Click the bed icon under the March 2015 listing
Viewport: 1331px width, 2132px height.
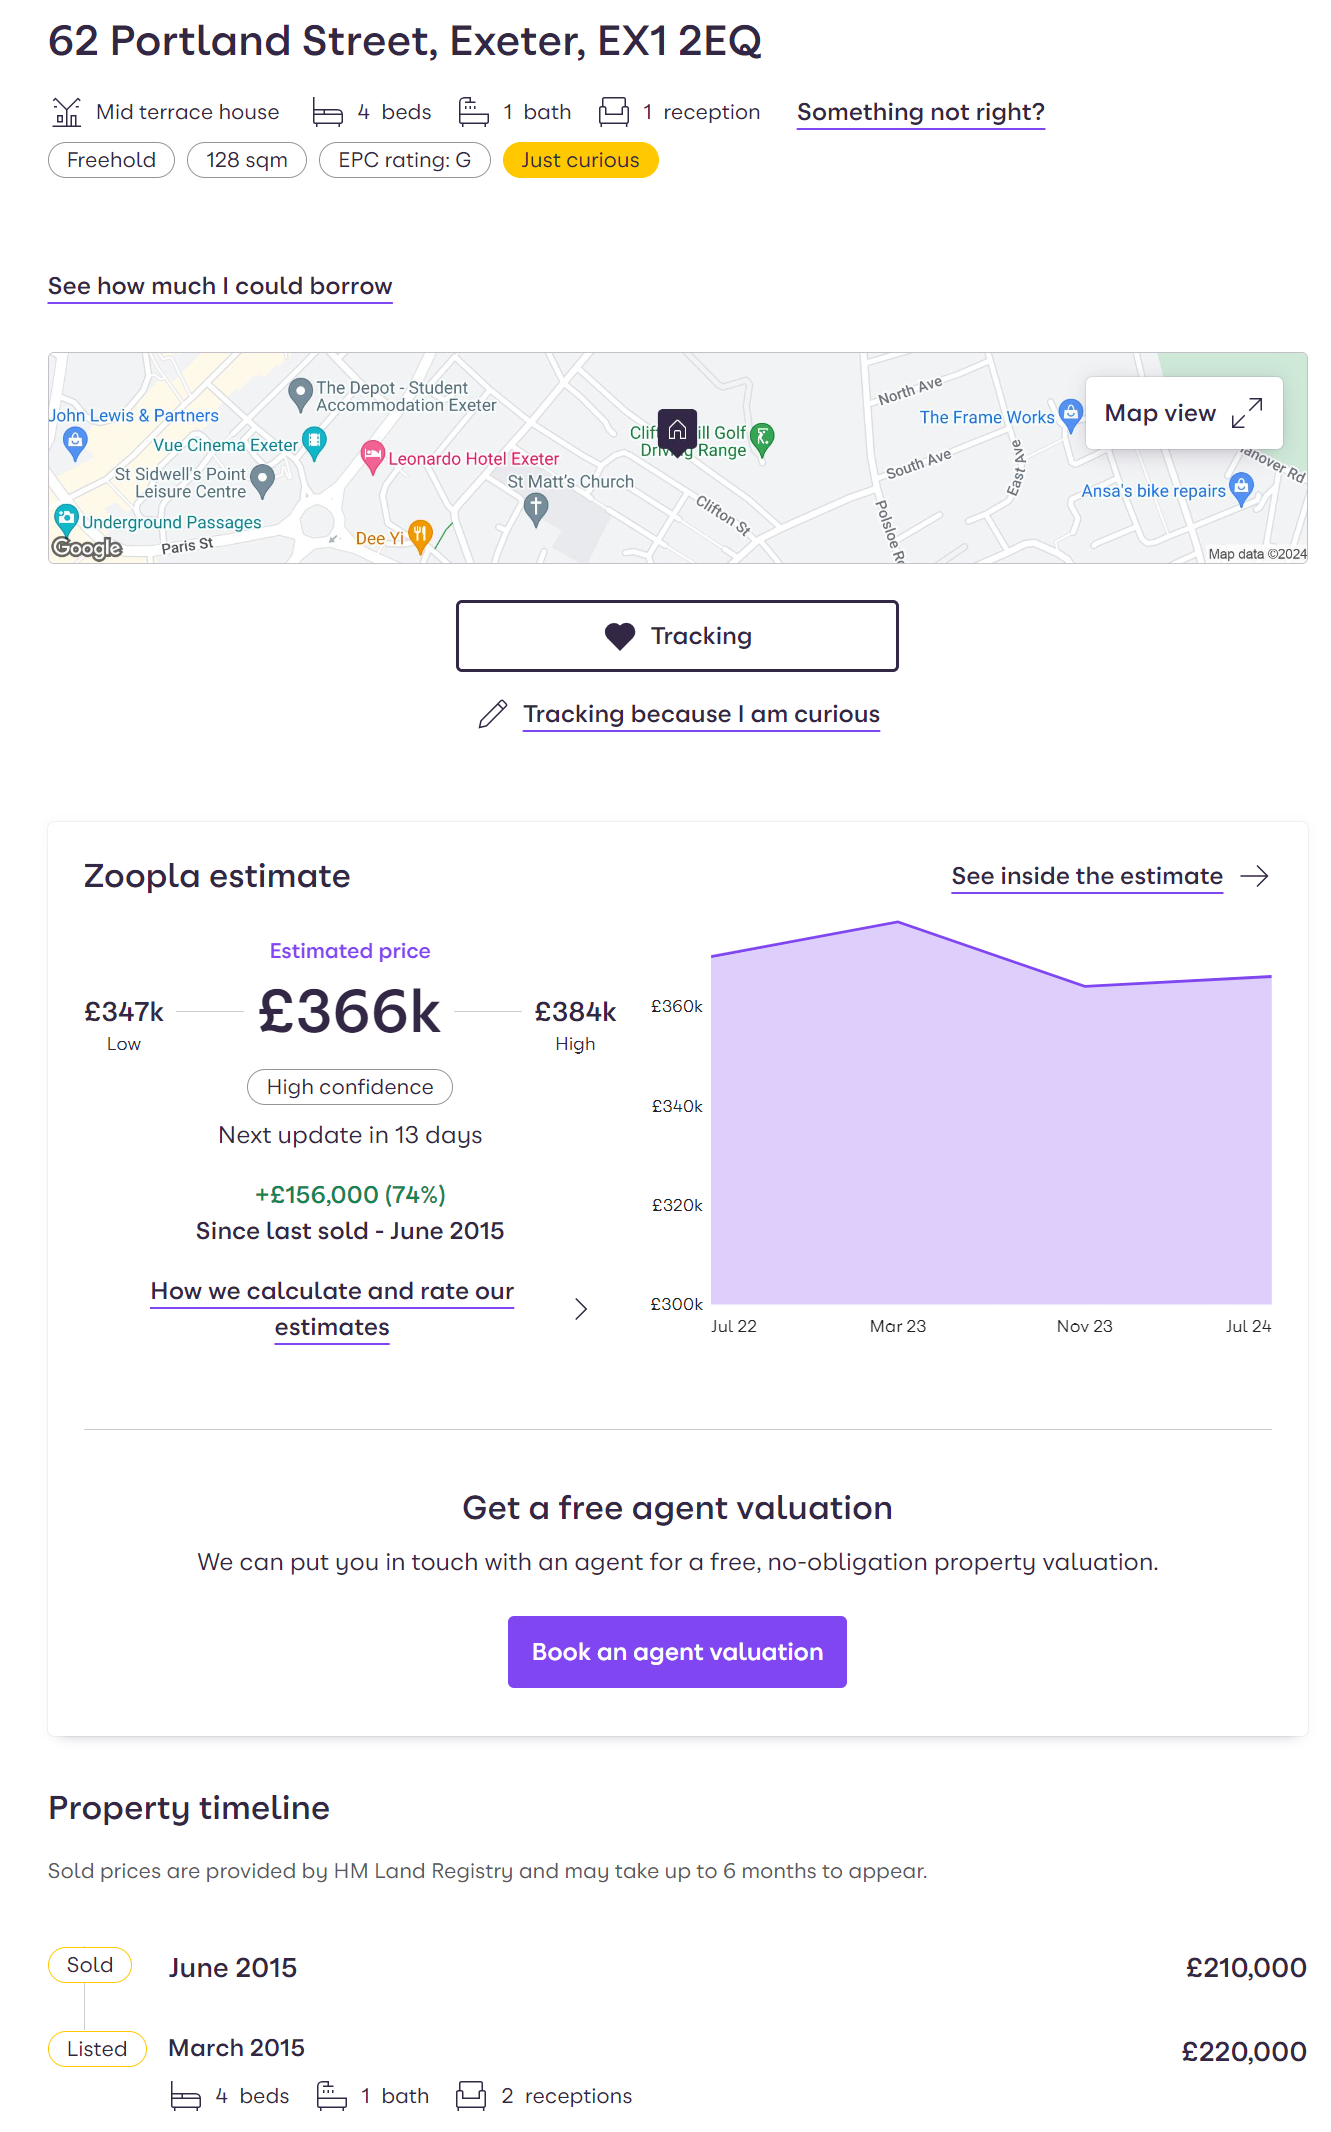click(x=184, y=2096)
